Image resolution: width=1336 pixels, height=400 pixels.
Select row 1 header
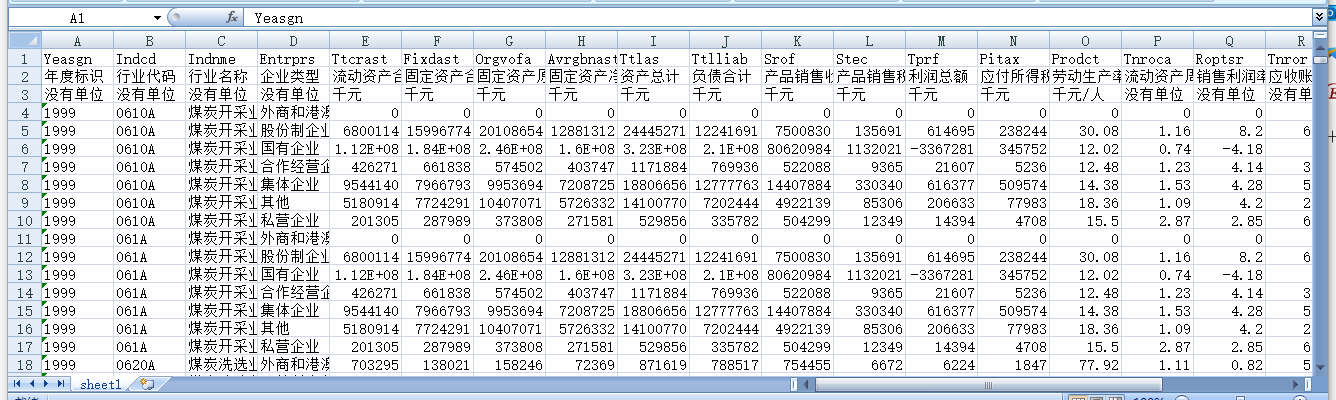(x=25, y=58)
